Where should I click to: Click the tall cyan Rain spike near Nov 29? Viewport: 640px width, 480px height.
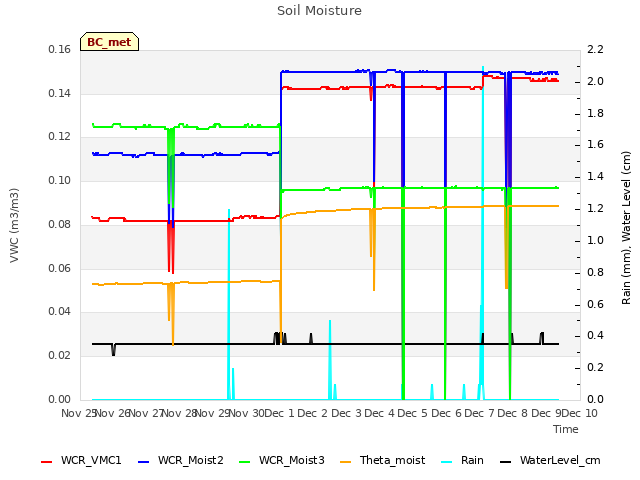229,304
